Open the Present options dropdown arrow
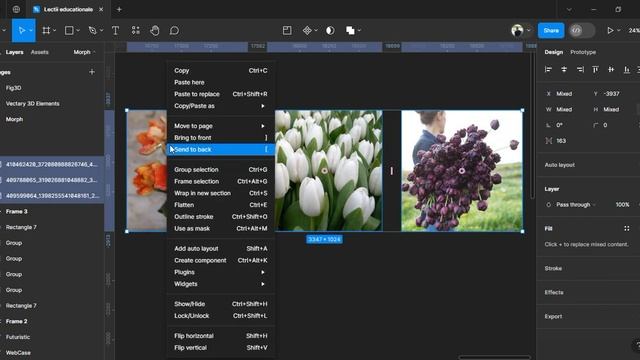Viewport: 640px width, 360px height. [x=619, y=31]
